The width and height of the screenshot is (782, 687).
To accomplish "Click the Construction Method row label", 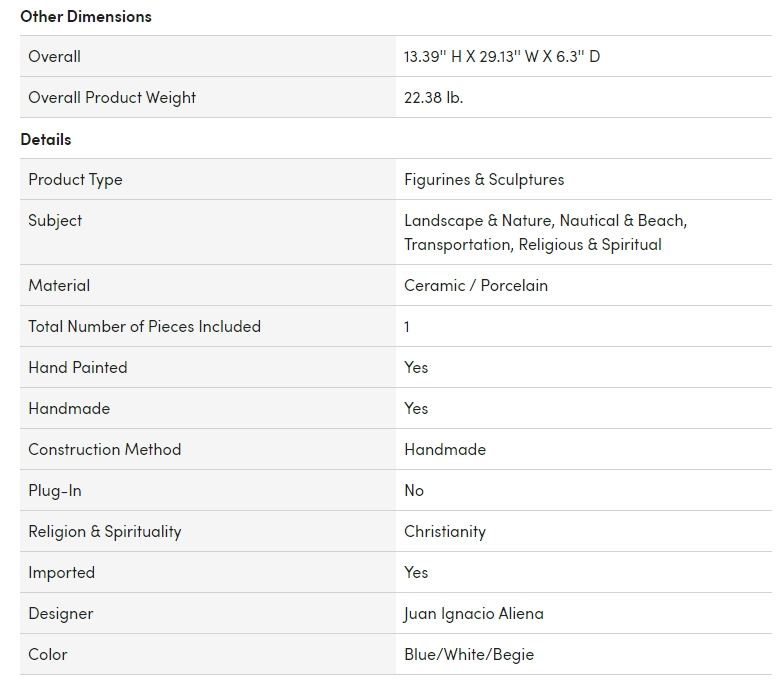I will click(105, 449).
